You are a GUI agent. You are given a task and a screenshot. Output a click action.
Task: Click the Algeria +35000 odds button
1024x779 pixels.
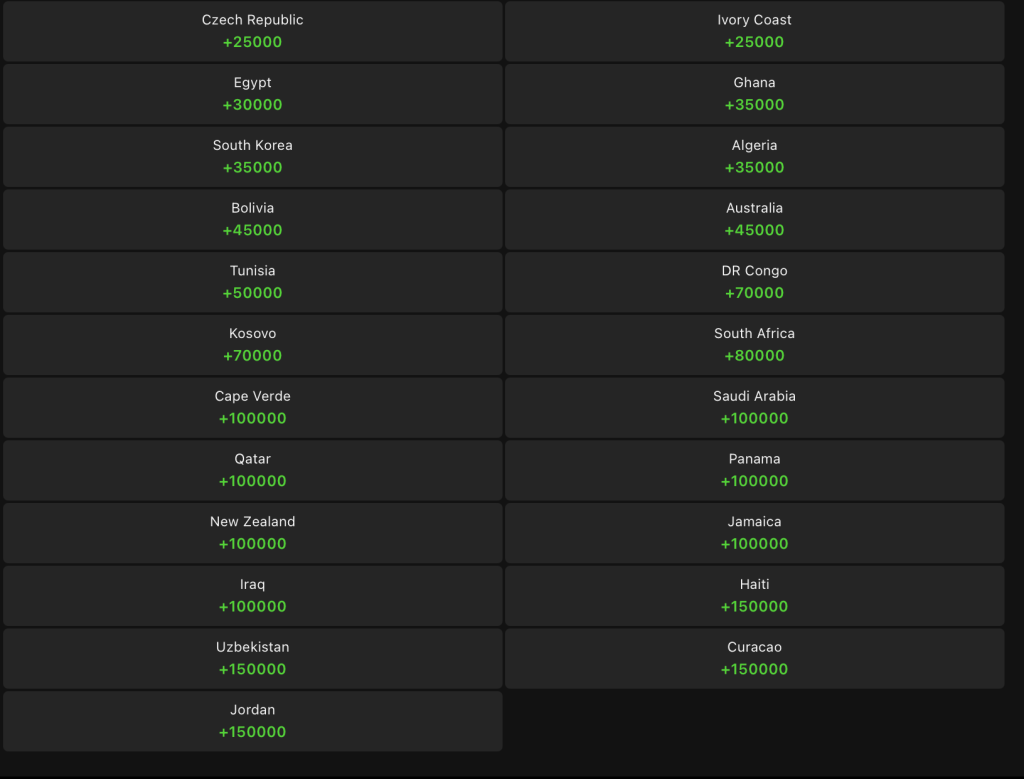[x=754, y=157]
